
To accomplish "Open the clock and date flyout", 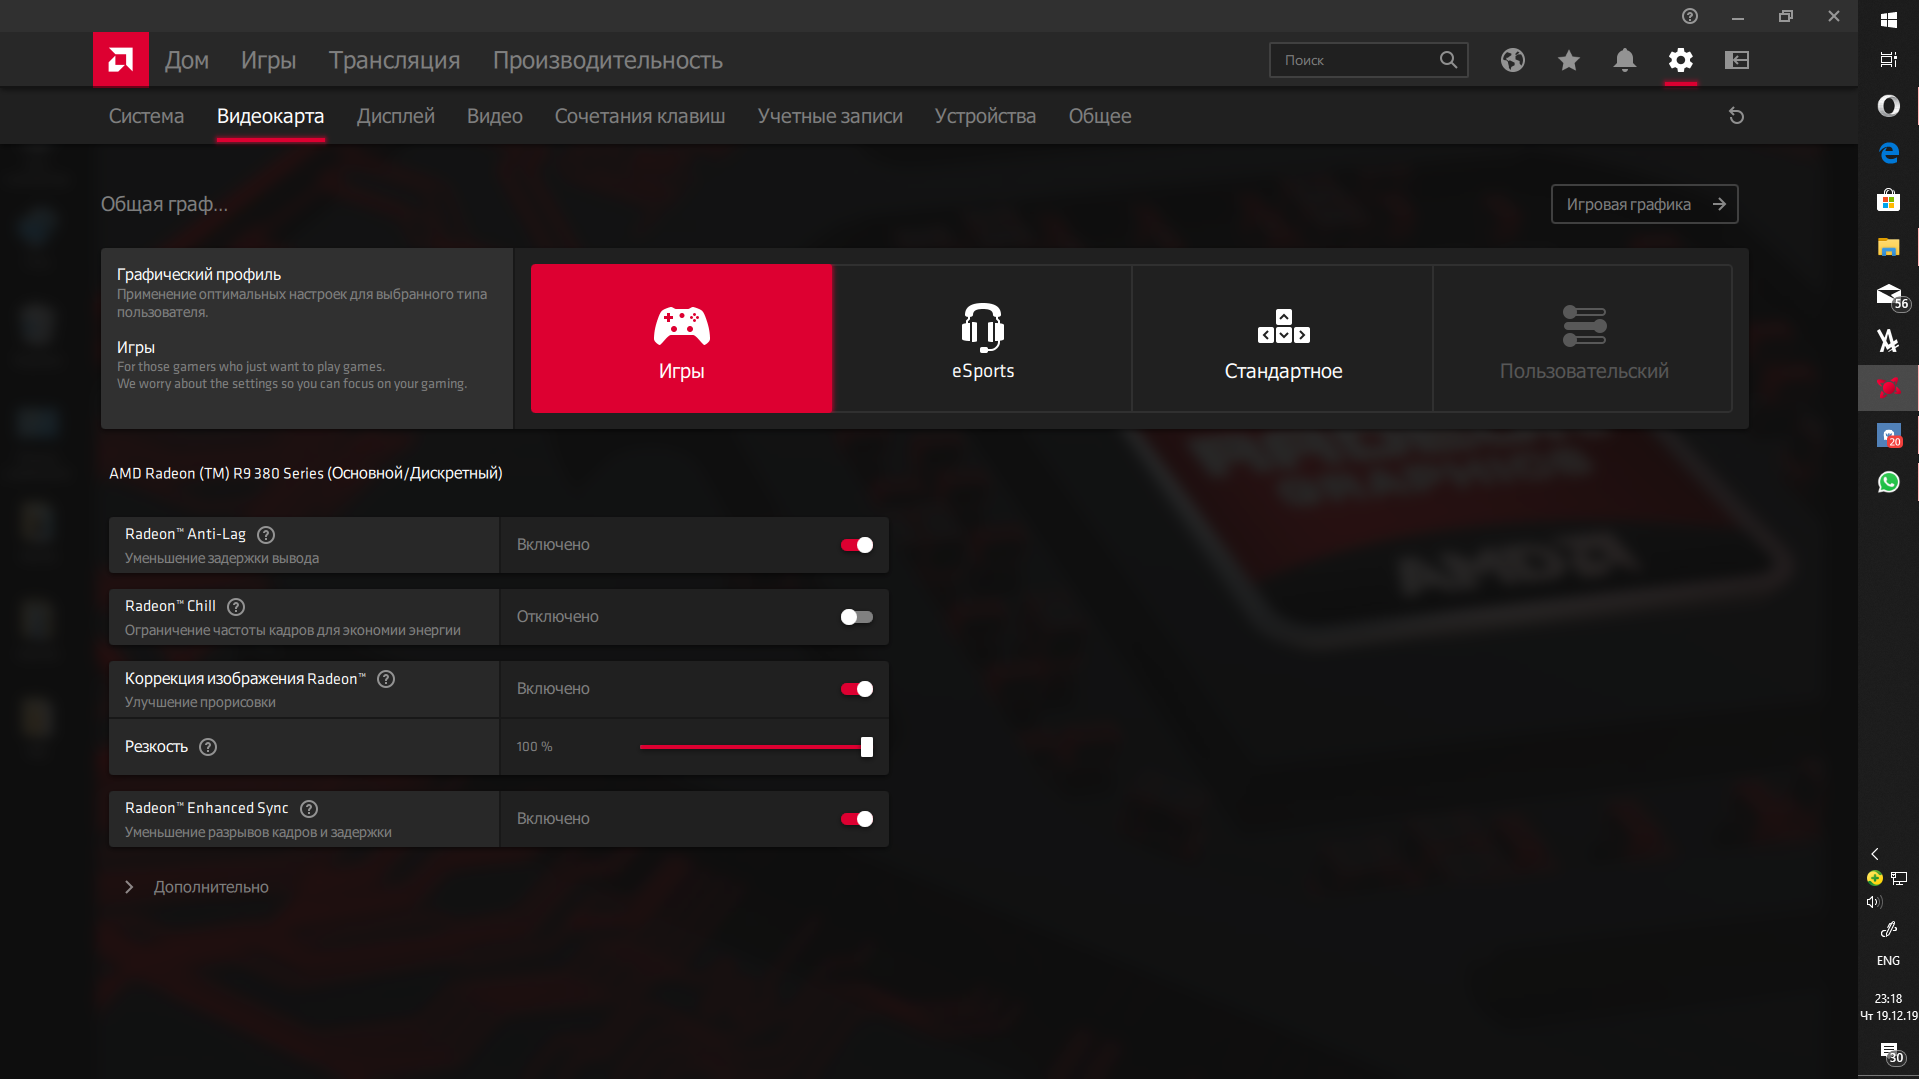I will tap(1888, 1007).
